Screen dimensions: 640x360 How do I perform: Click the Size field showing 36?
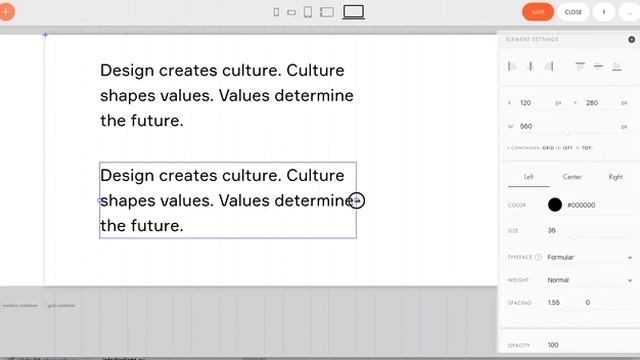[x=590, y=231]
